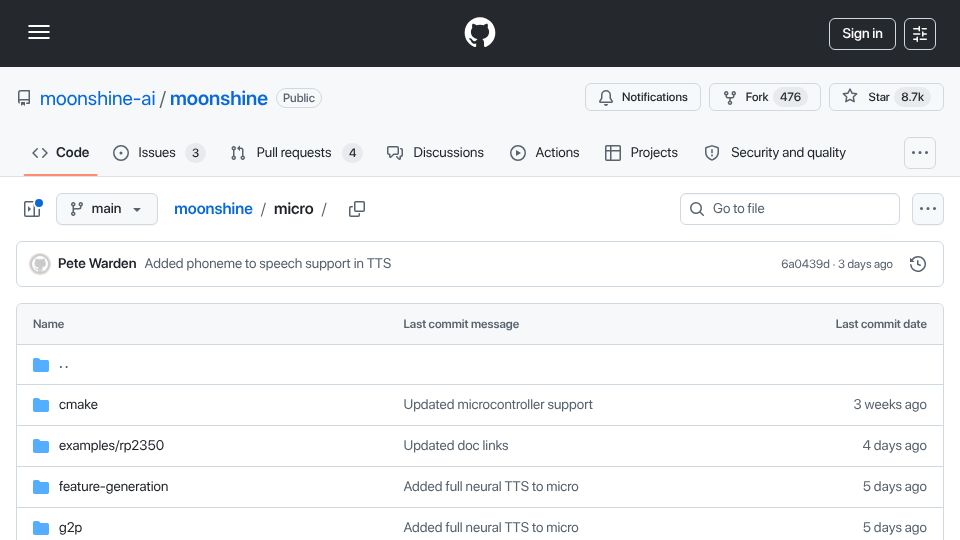
Task: Click the '3 weeks ago' date
Action: coord(890,405)
